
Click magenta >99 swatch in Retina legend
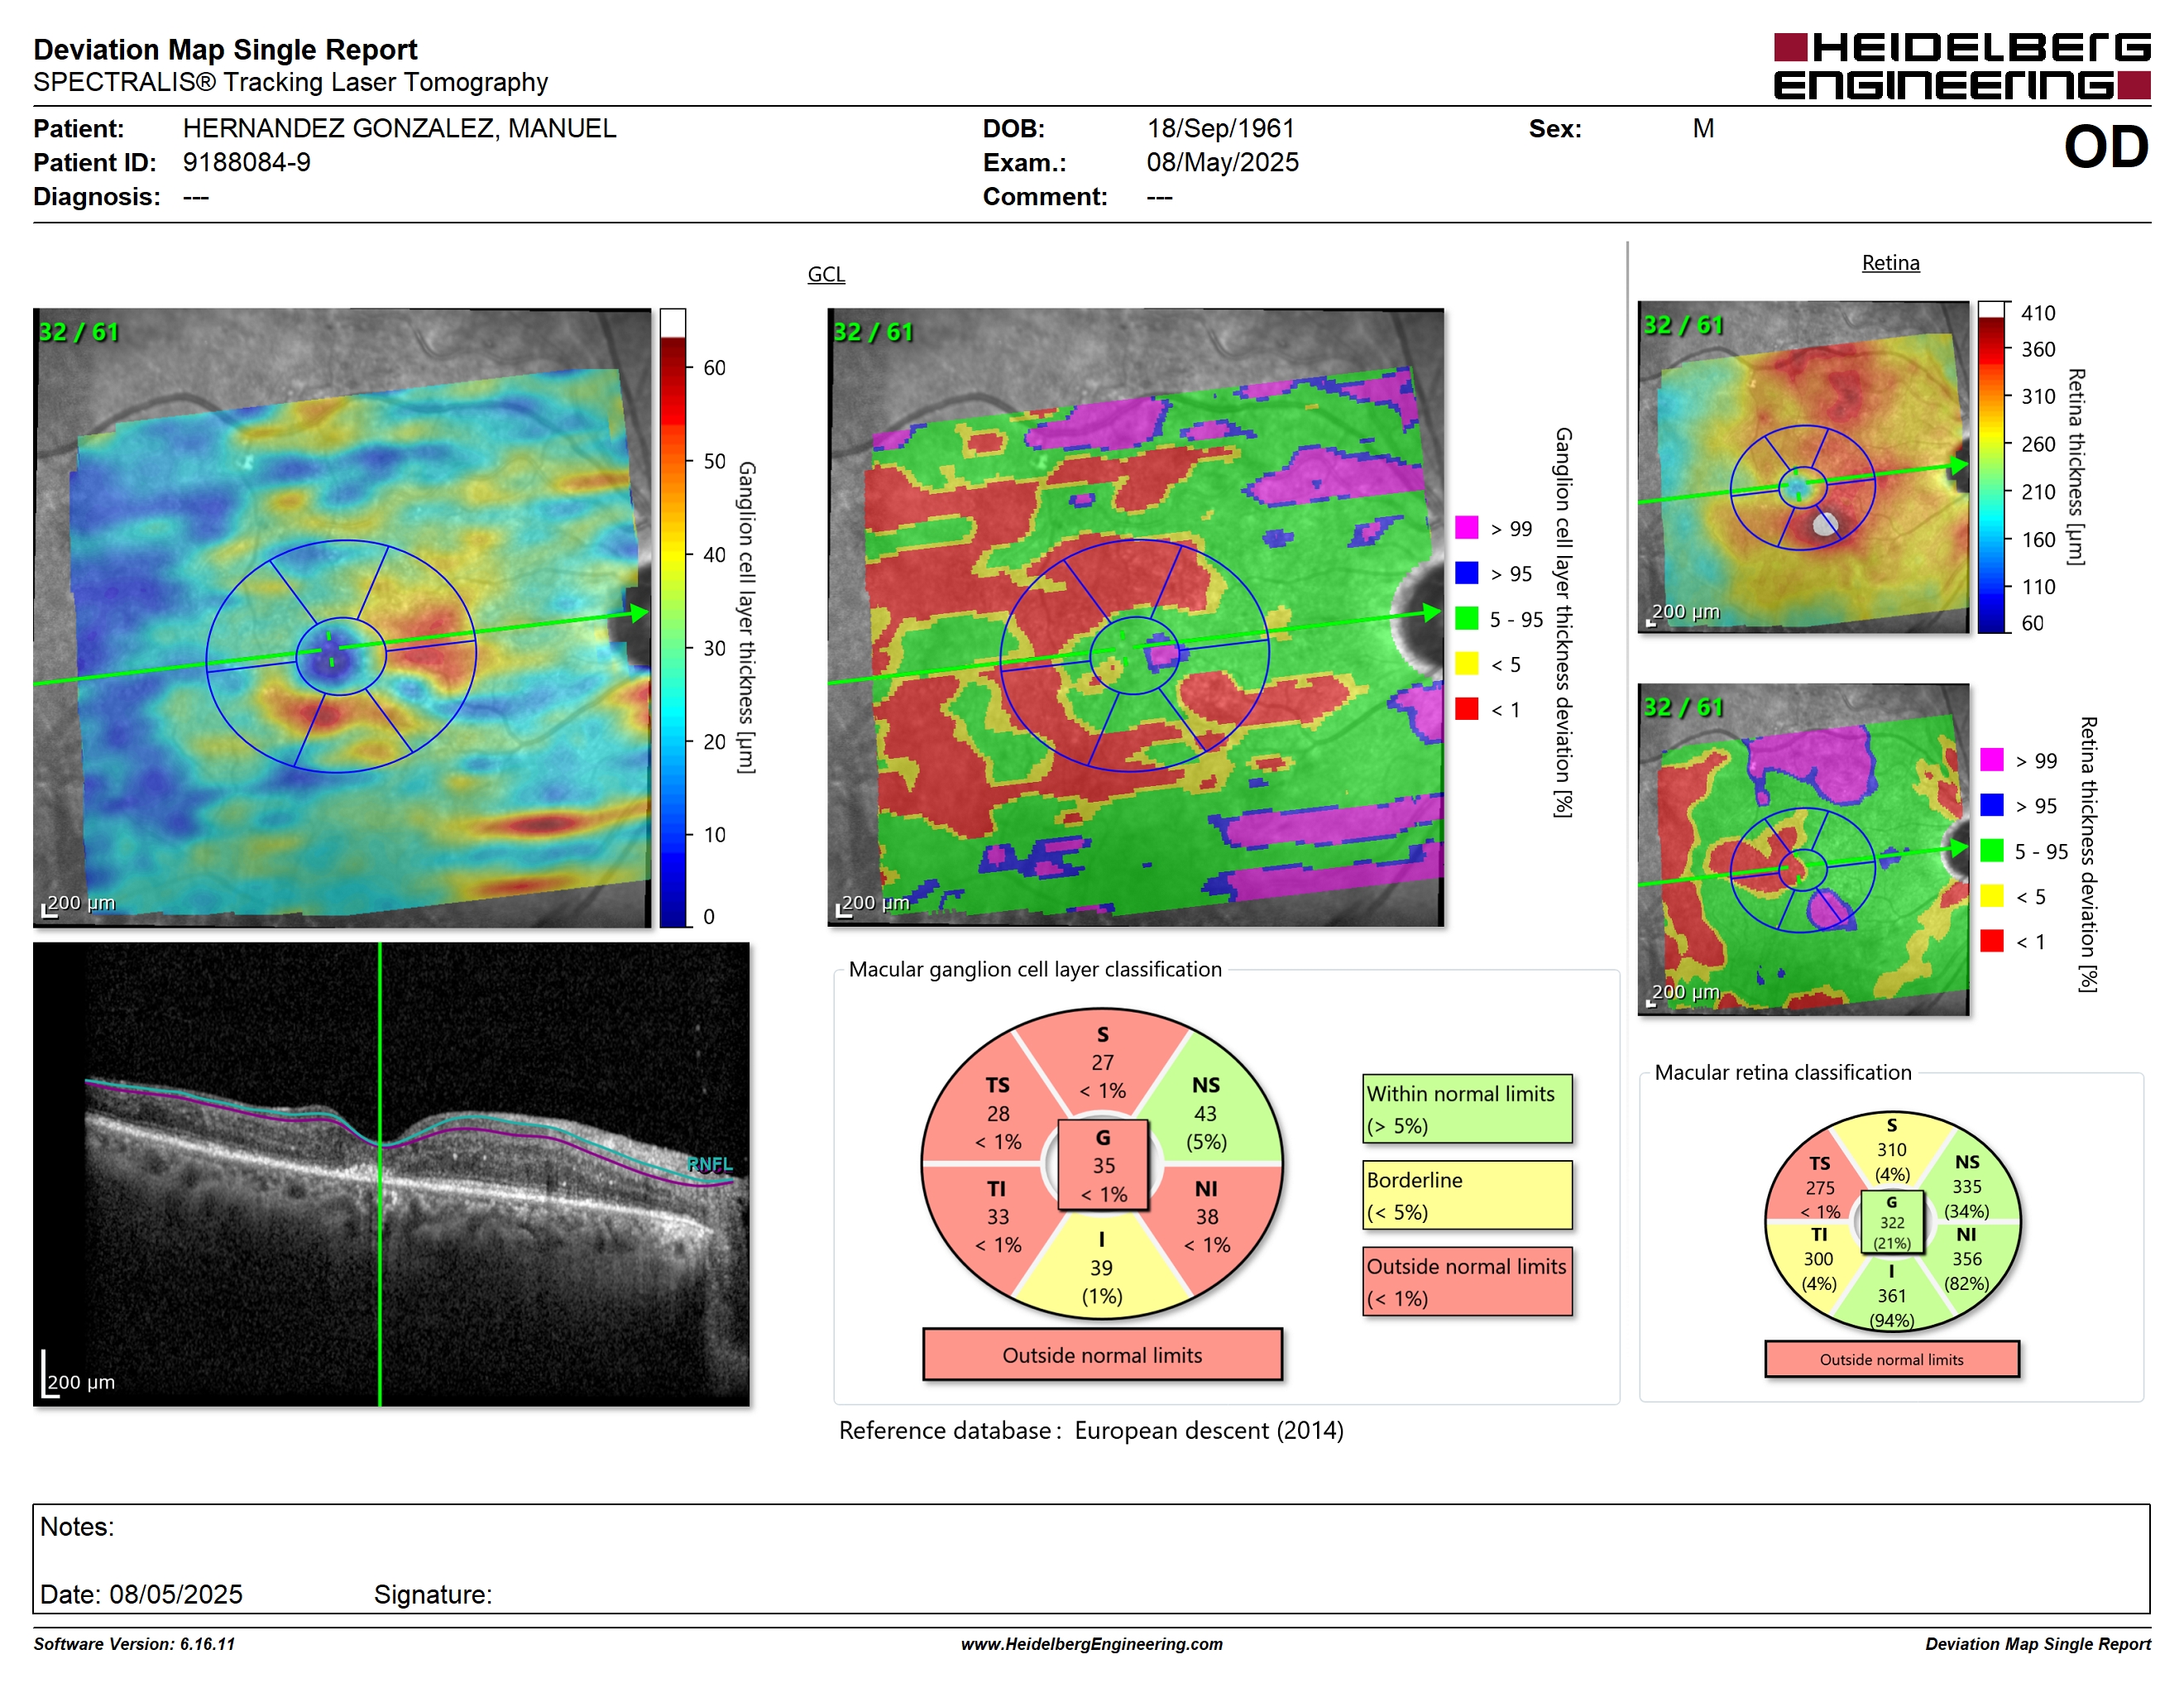(x=1991, y=759)
